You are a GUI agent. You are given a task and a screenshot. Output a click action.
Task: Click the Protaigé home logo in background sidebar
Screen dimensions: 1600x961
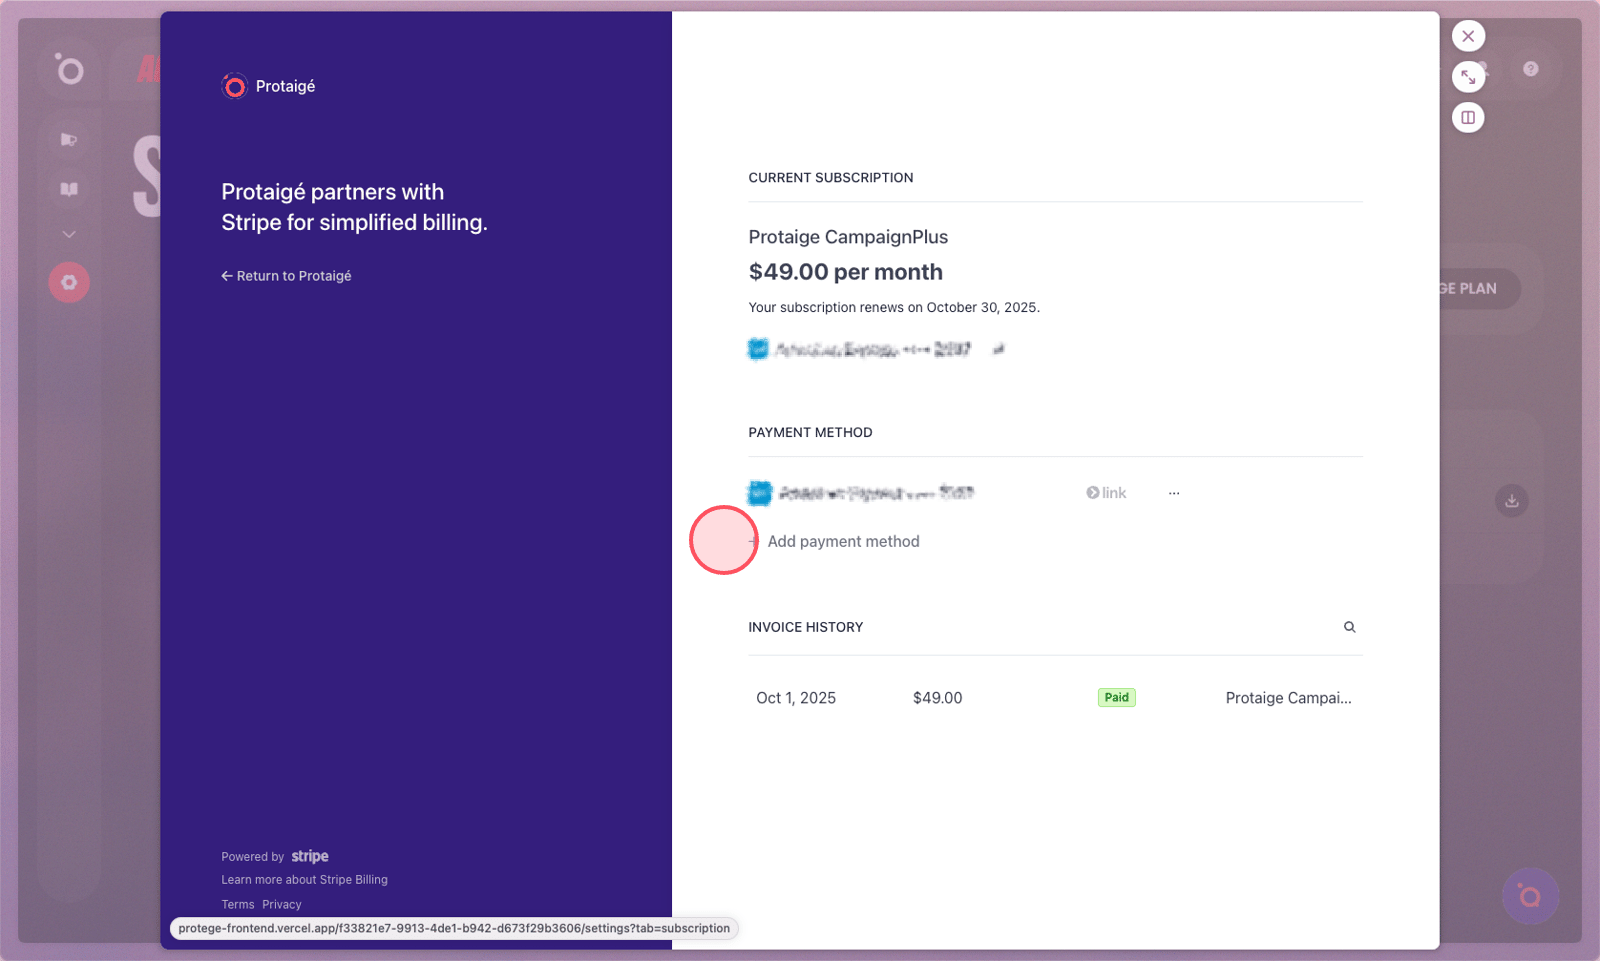69,69
